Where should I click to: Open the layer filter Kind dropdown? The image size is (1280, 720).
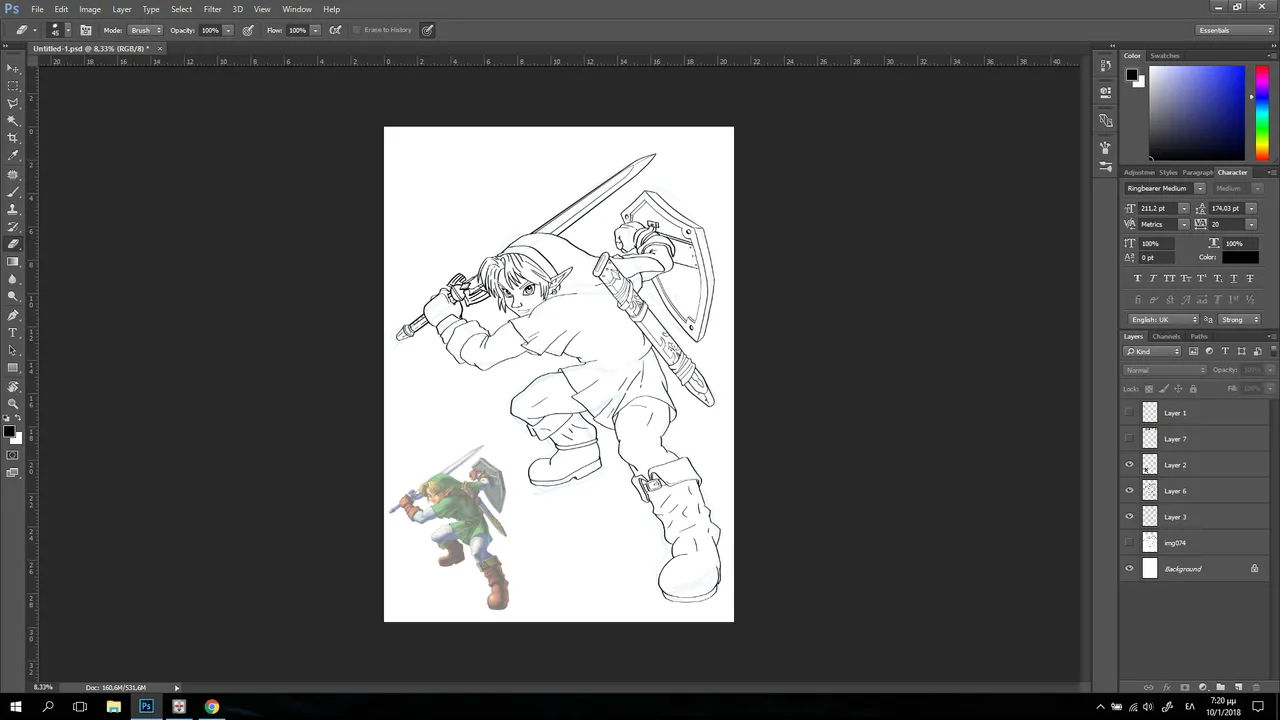pos(1153,351)
